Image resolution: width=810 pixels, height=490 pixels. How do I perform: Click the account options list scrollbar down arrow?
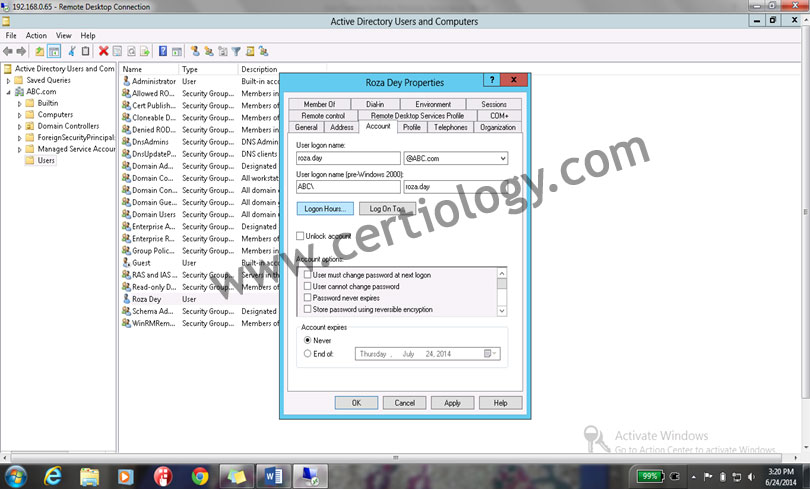(x=502, y=311)
